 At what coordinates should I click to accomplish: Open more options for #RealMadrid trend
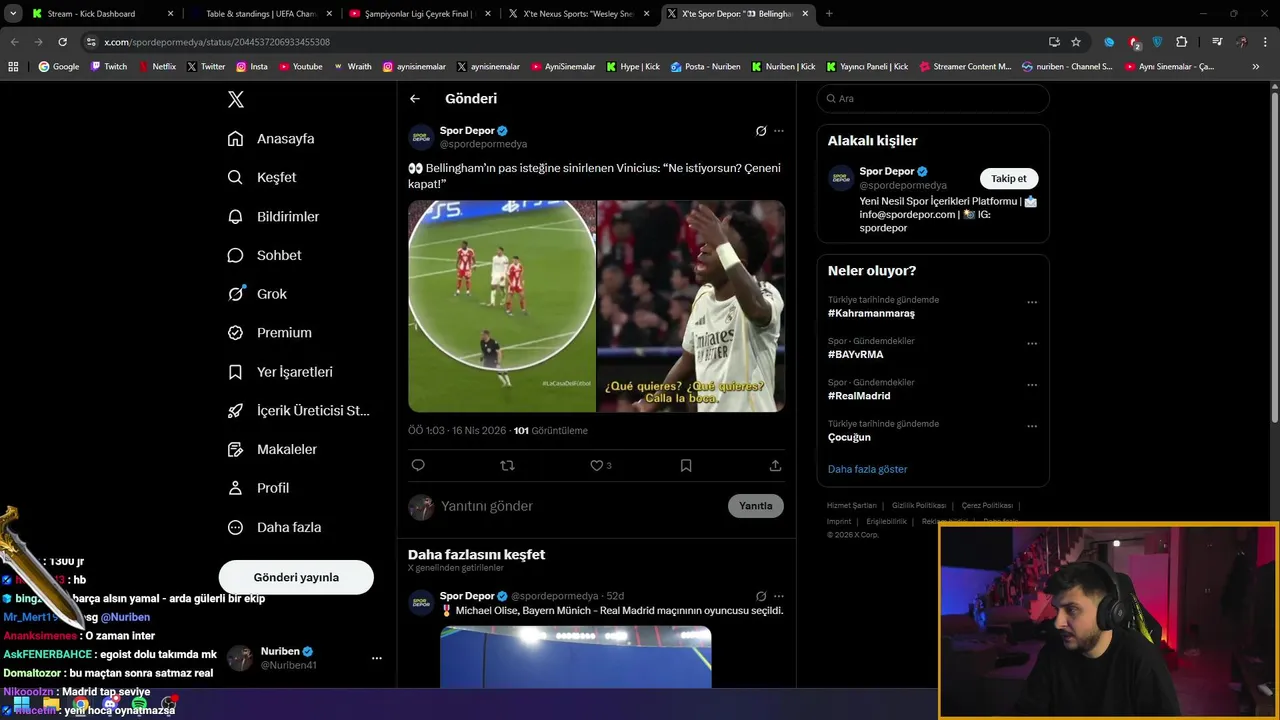[x=1032, y=385]
